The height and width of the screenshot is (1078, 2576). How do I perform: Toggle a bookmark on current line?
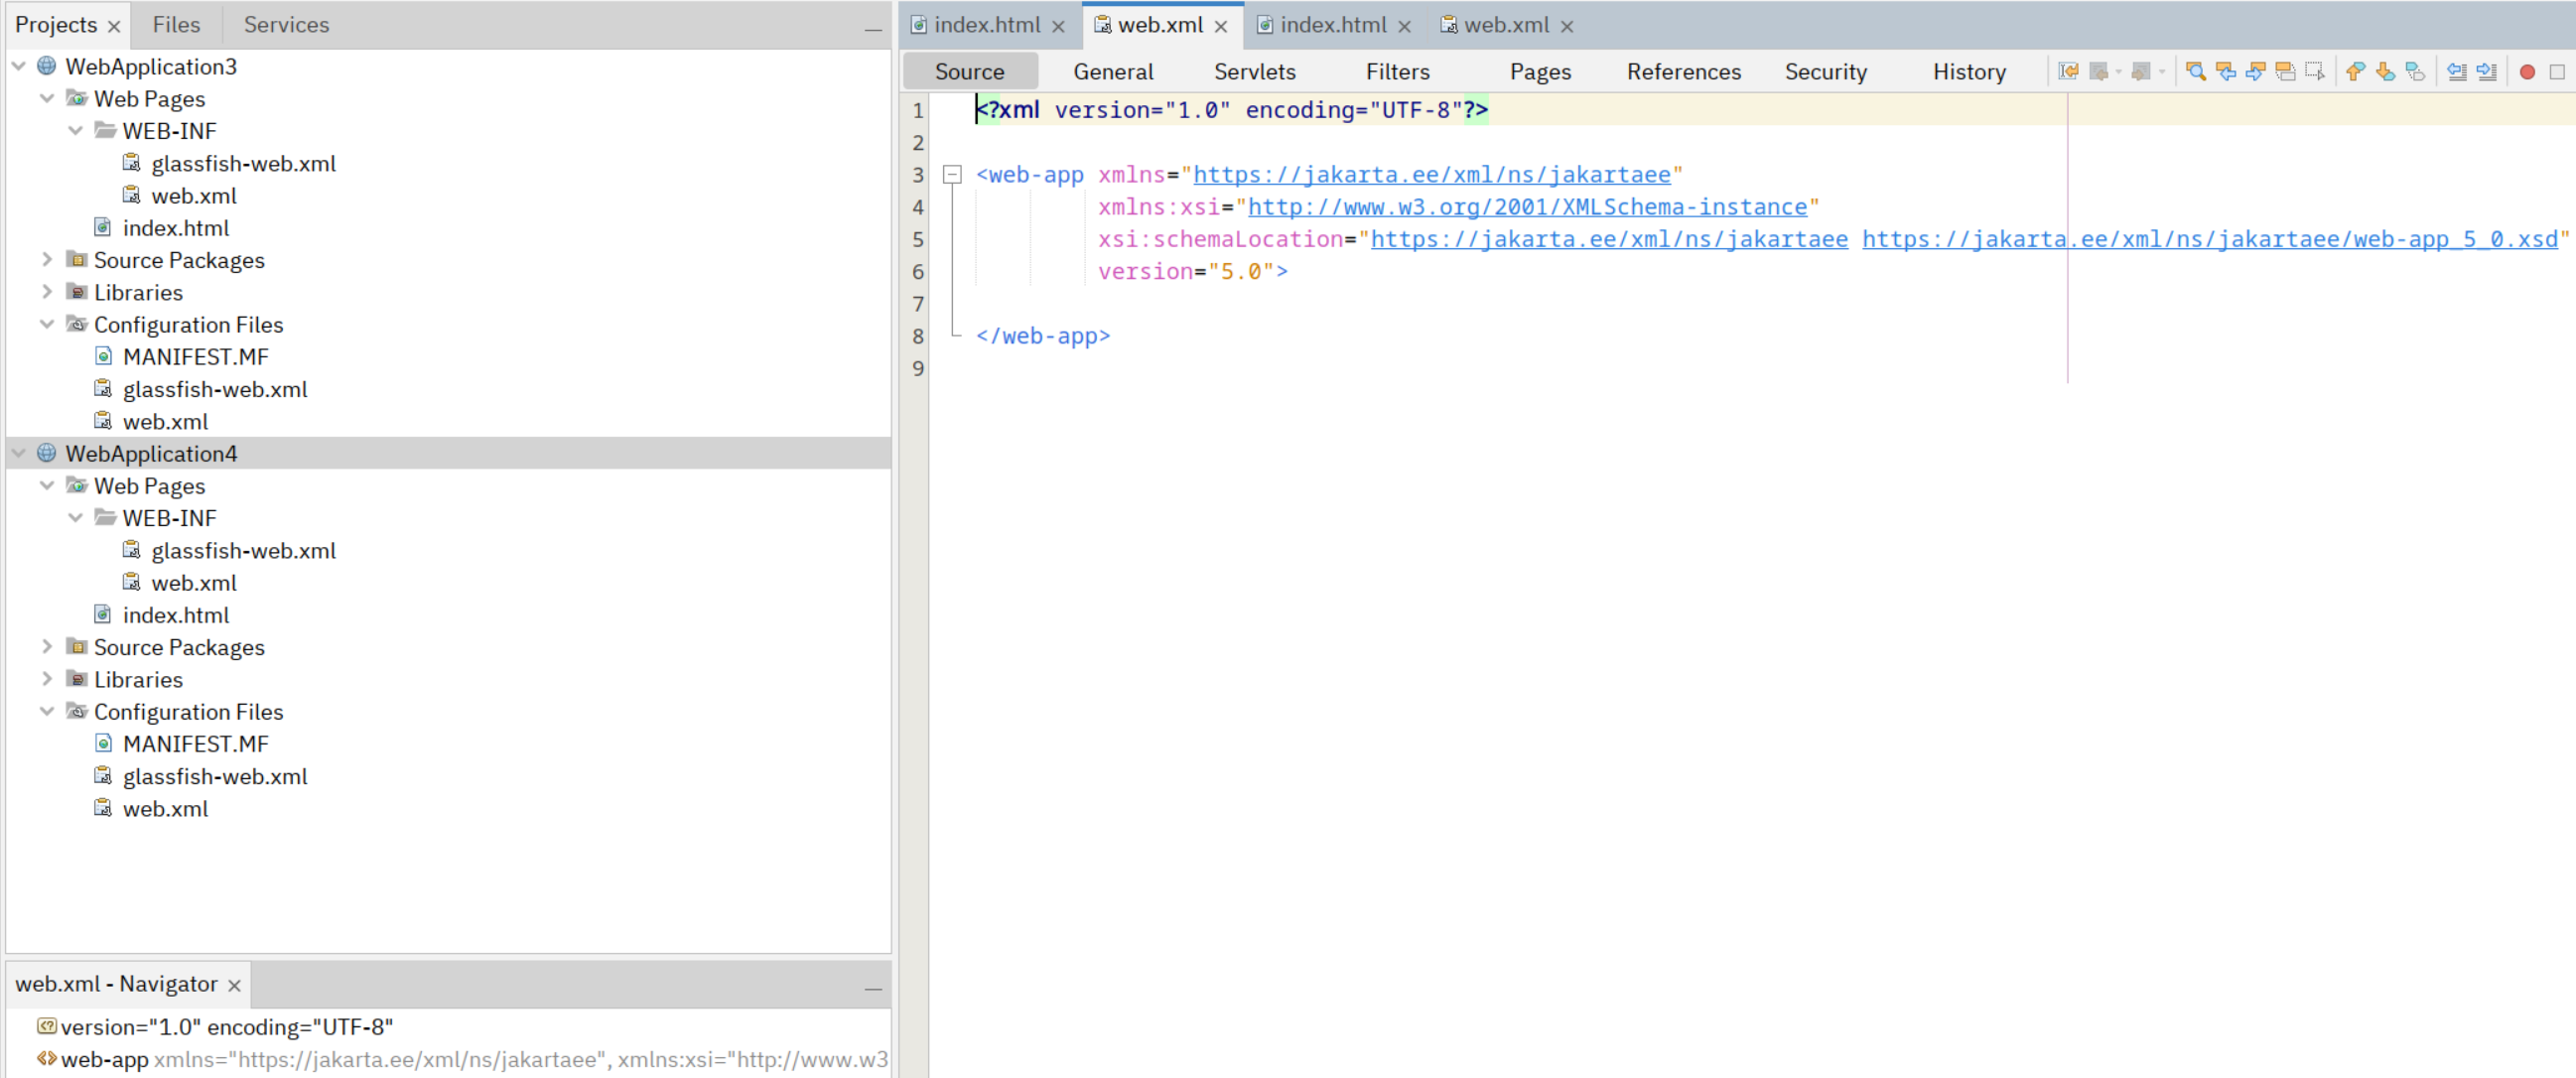(x=2417, y=71)
